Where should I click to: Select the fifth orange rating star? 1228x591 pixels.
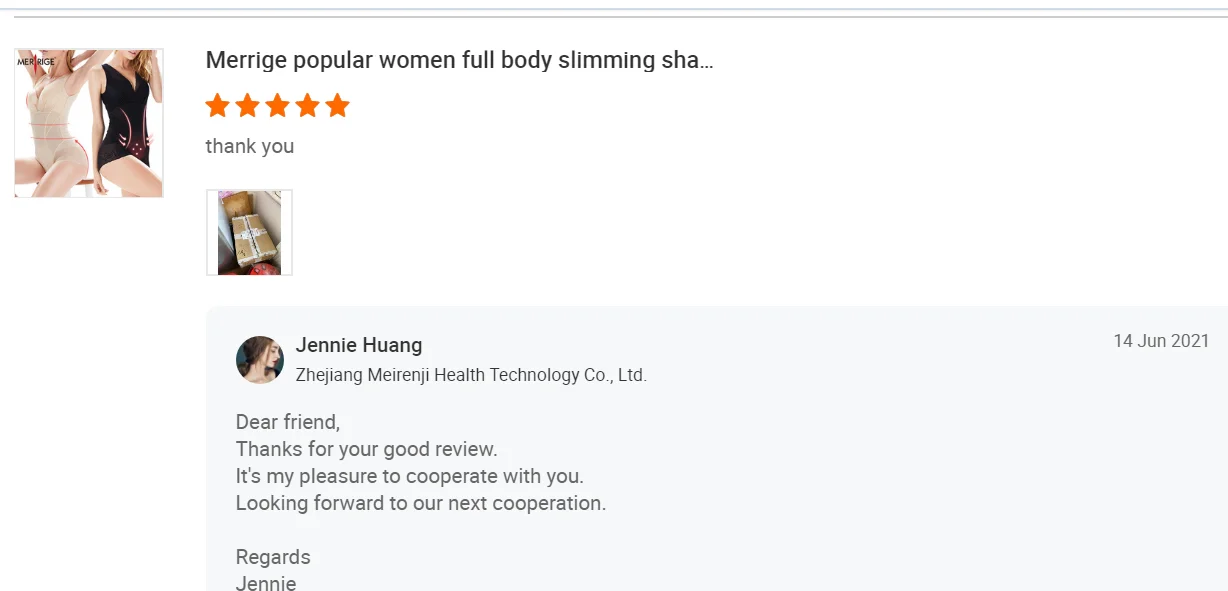click(x=337, y=106)
